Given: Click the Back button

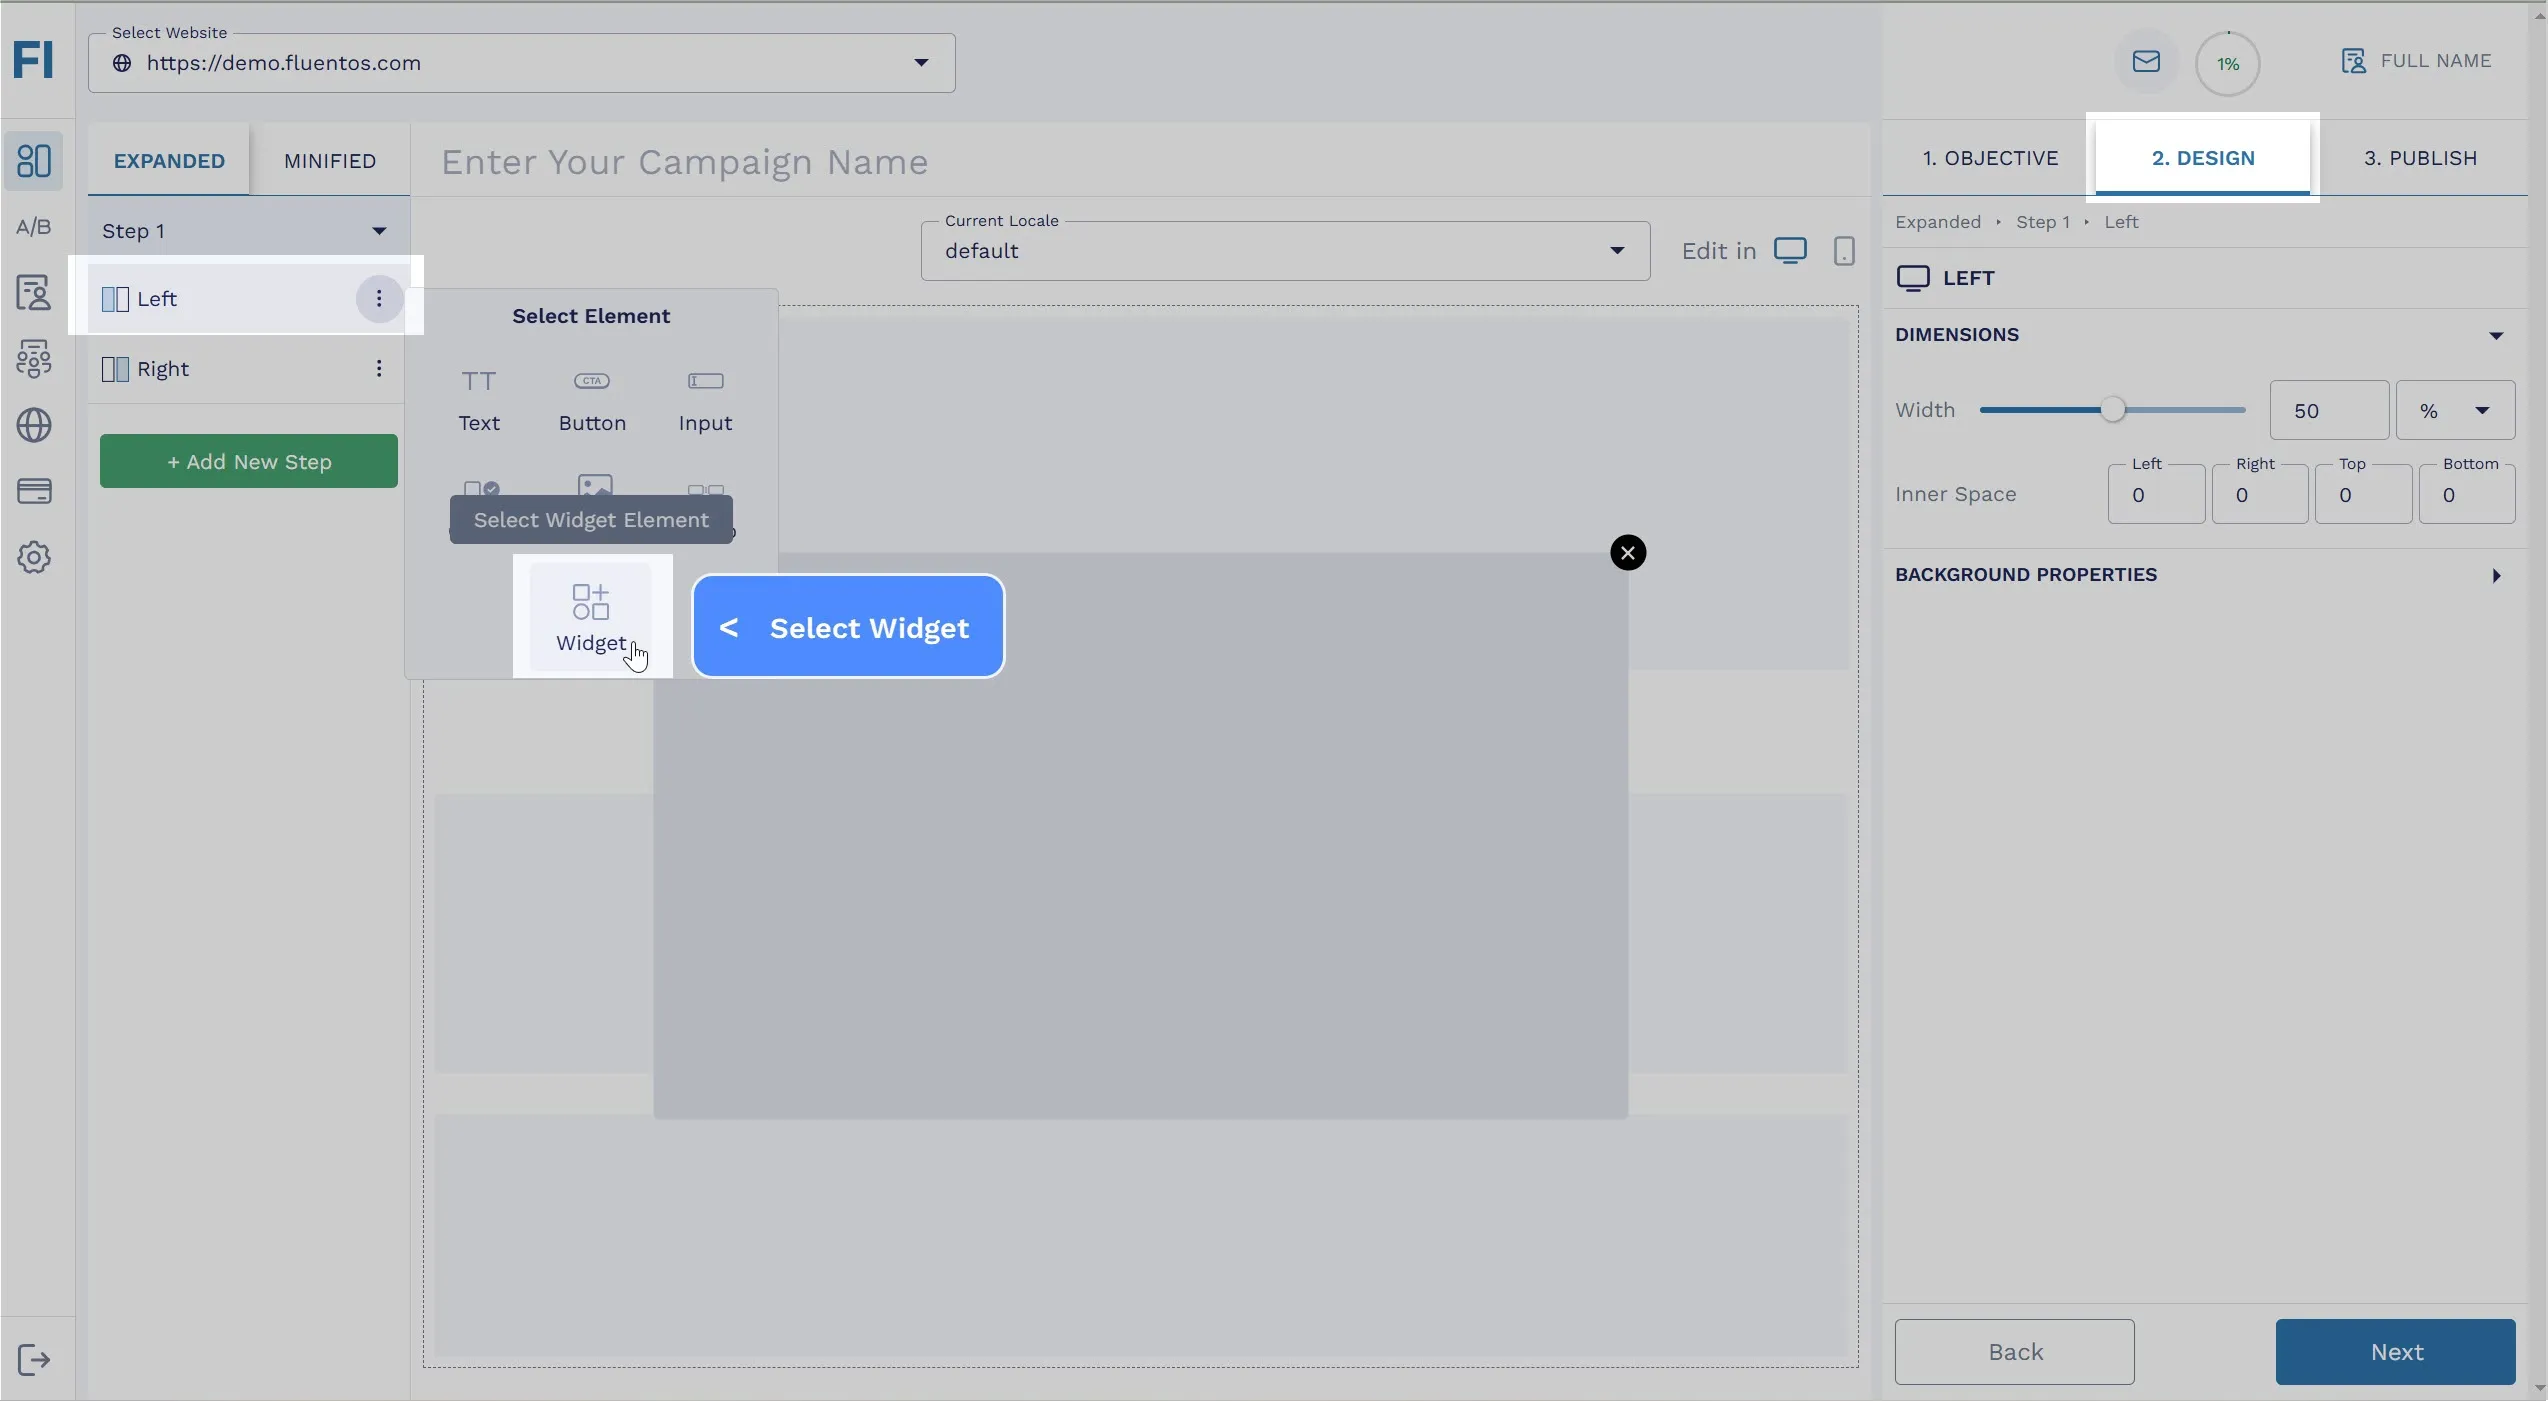Looking at the screenshot, I should [x=2014, y=1352].
